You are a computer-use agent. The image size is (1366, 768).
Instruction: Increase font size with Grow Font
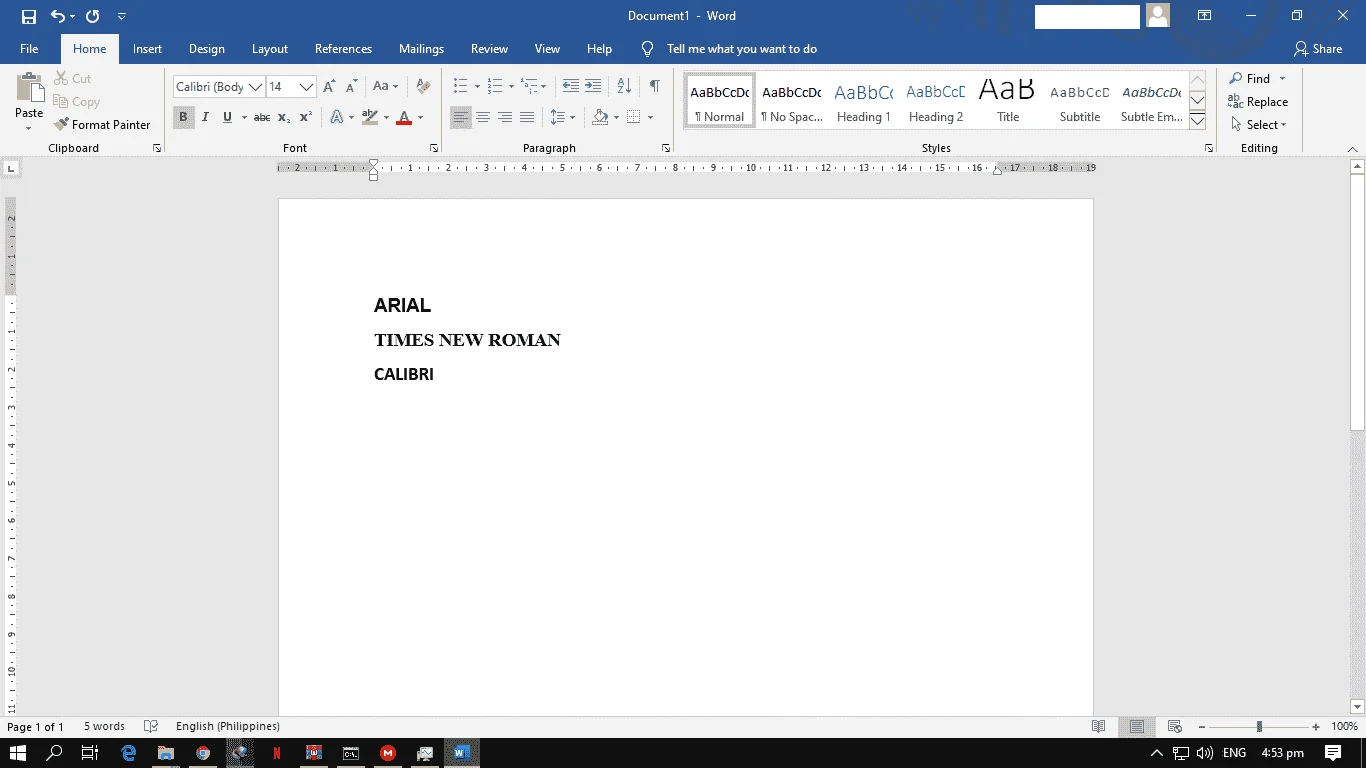[329, 87]
